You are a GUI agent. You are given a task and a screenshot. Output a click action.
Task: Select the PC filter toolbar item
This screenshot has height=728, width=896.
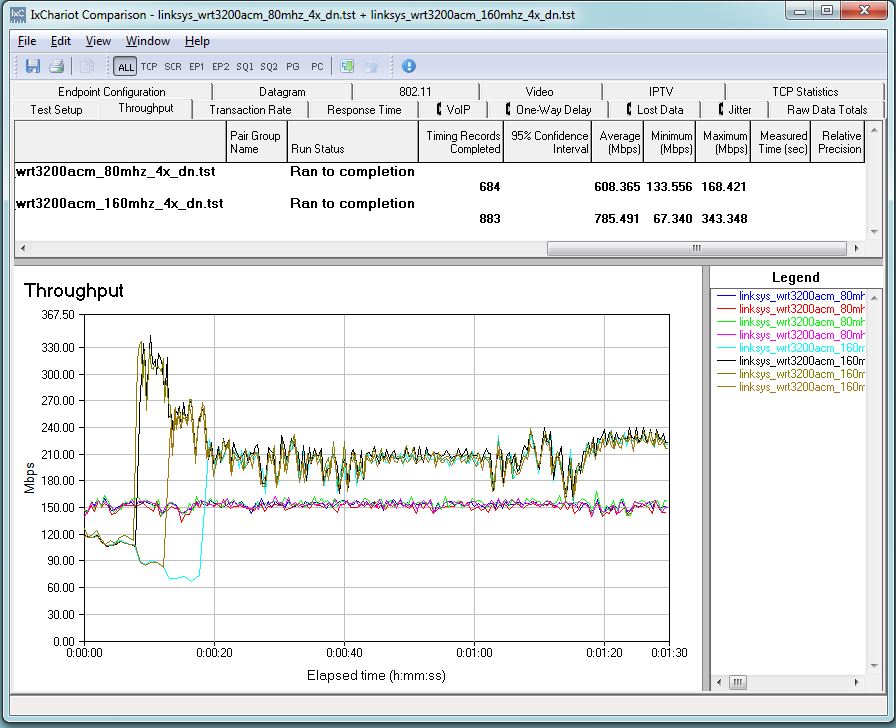coord(317,67)
